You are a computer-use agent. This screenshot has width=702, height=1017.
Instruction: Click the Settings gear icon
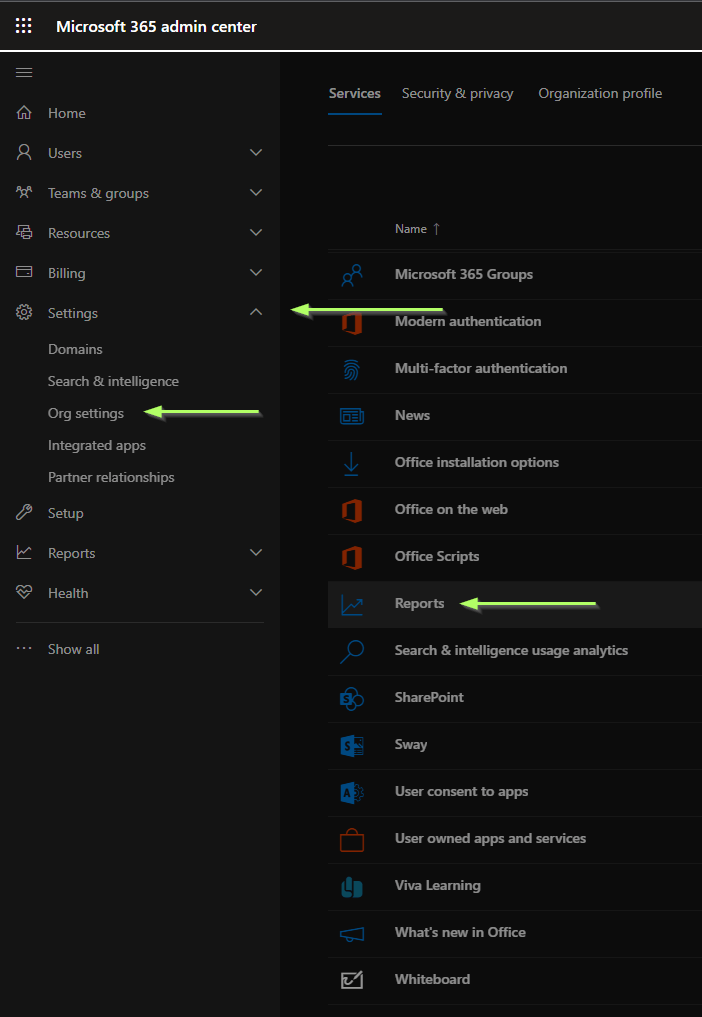[x=24, y=313]
